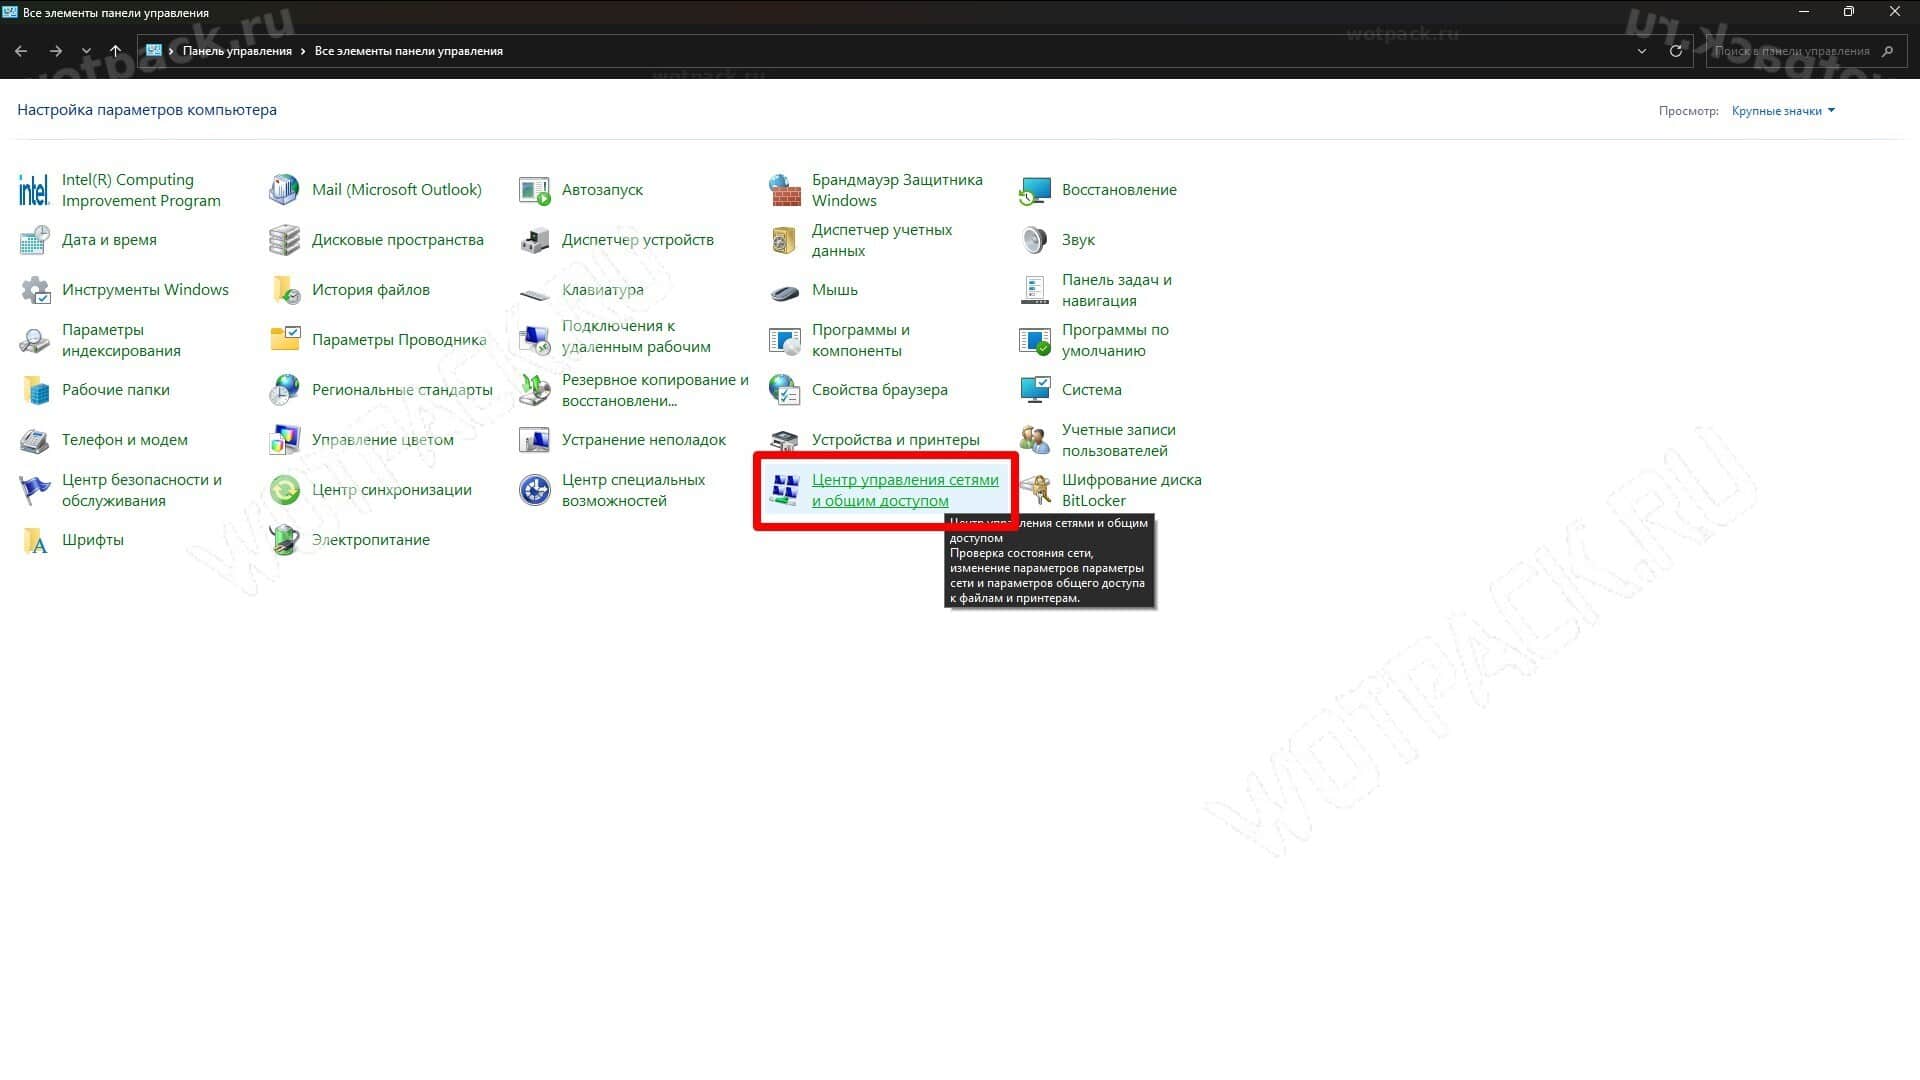Click the Шрифты fonts icon
The height and width of the screenshot is (1080, 1920).
click(35, 540)
